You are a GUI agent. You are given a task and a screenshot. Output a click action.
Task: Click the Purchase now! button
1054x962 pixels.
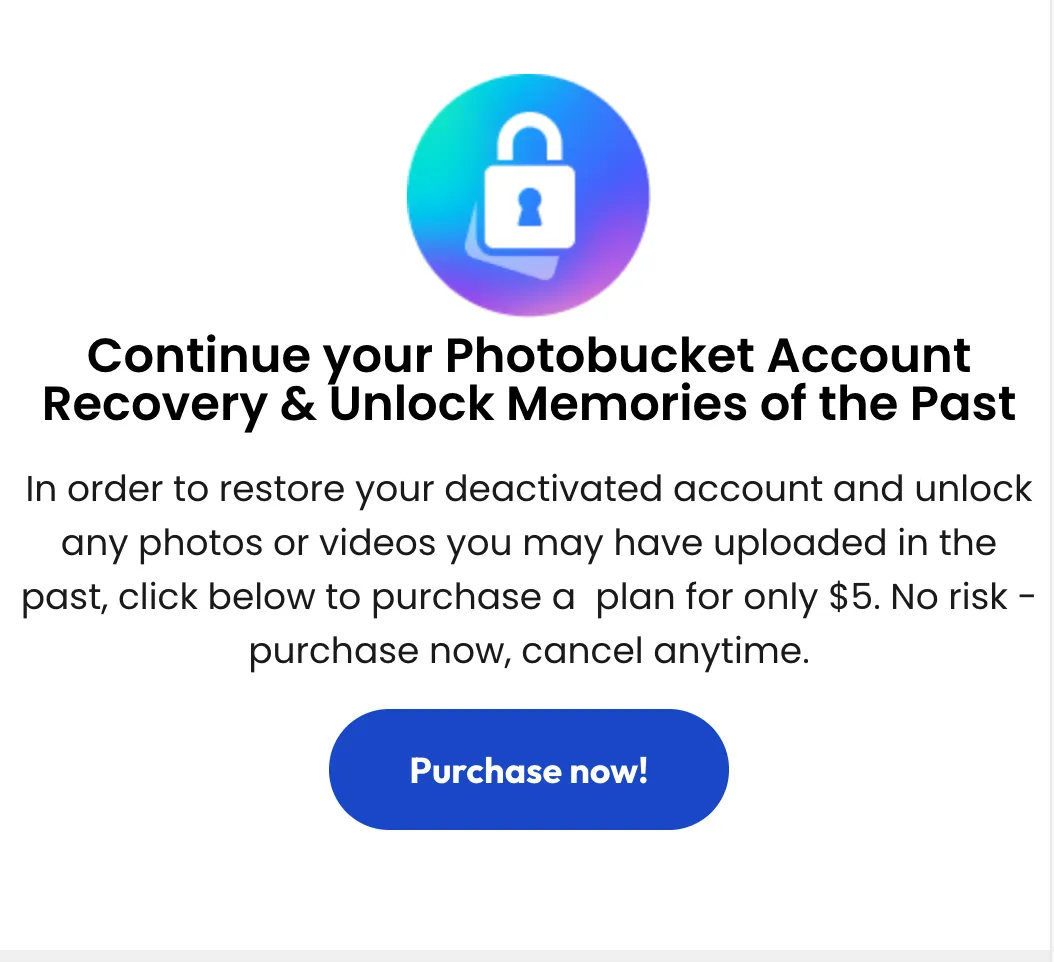coord(528,770)
